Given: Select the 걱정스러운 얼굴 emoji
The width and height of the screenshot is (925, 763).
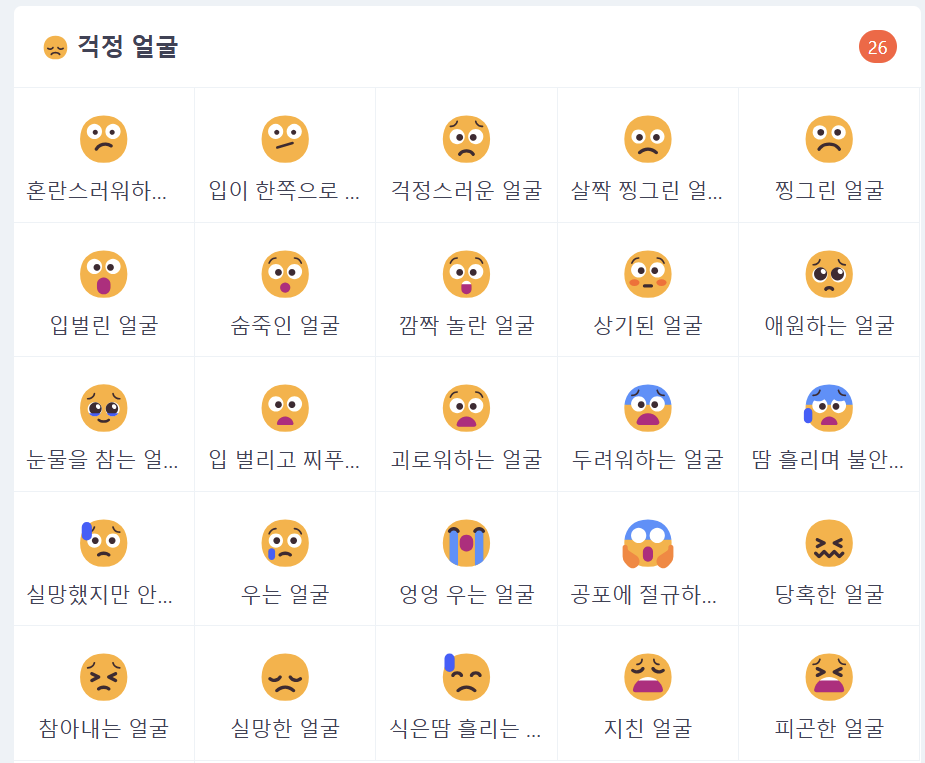Looking at the screenshot, I should coord(466,138).
